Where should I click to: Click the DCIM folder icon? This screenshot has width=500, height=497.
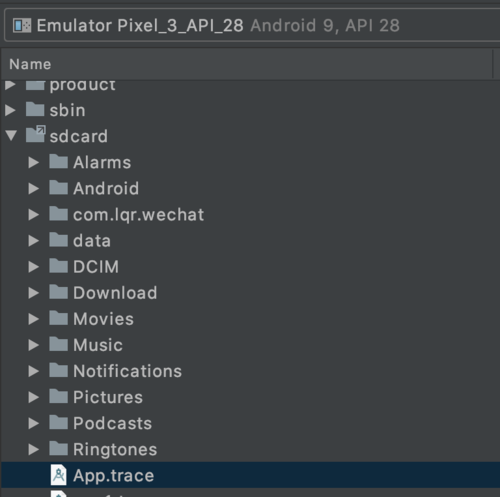(x=59, y=266)
